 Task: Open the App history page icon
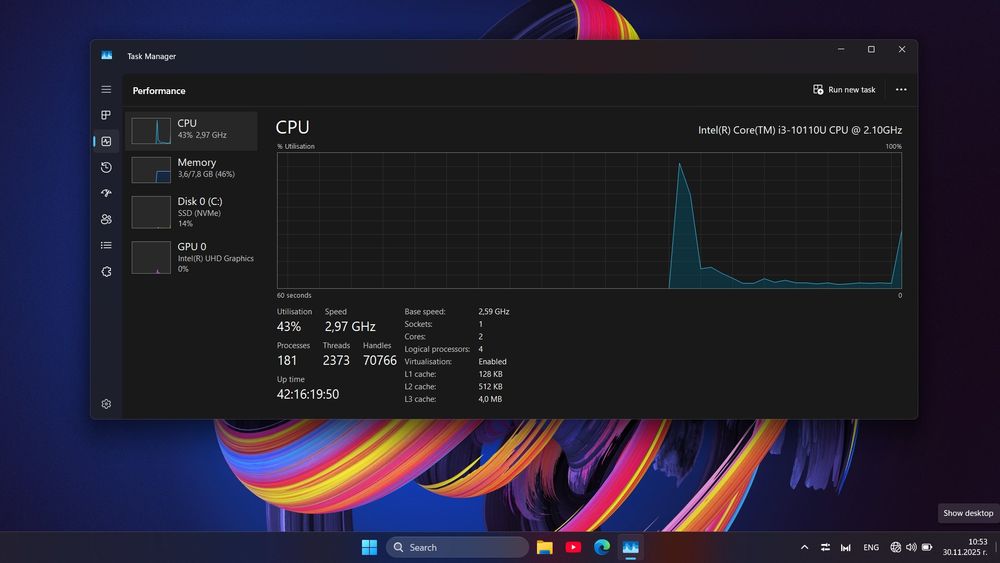coord(106,167)
